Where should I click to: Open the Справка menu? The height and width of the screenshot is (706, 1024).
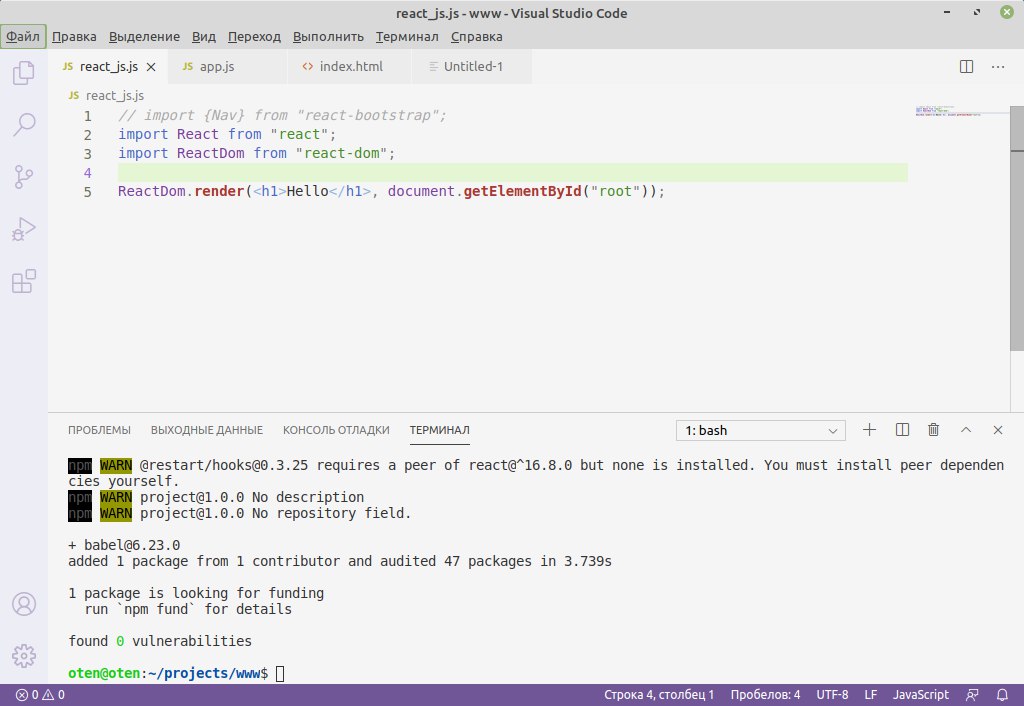click(477, 37)
